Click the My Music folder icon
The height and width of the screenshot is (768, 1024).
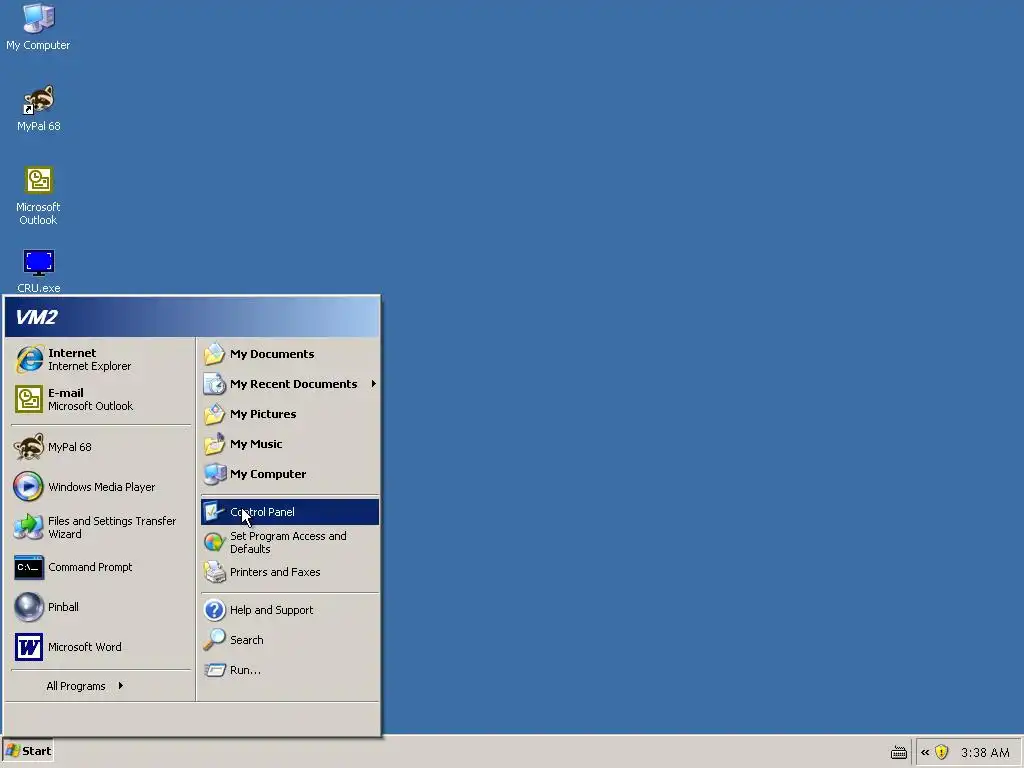tap(214, 444)
